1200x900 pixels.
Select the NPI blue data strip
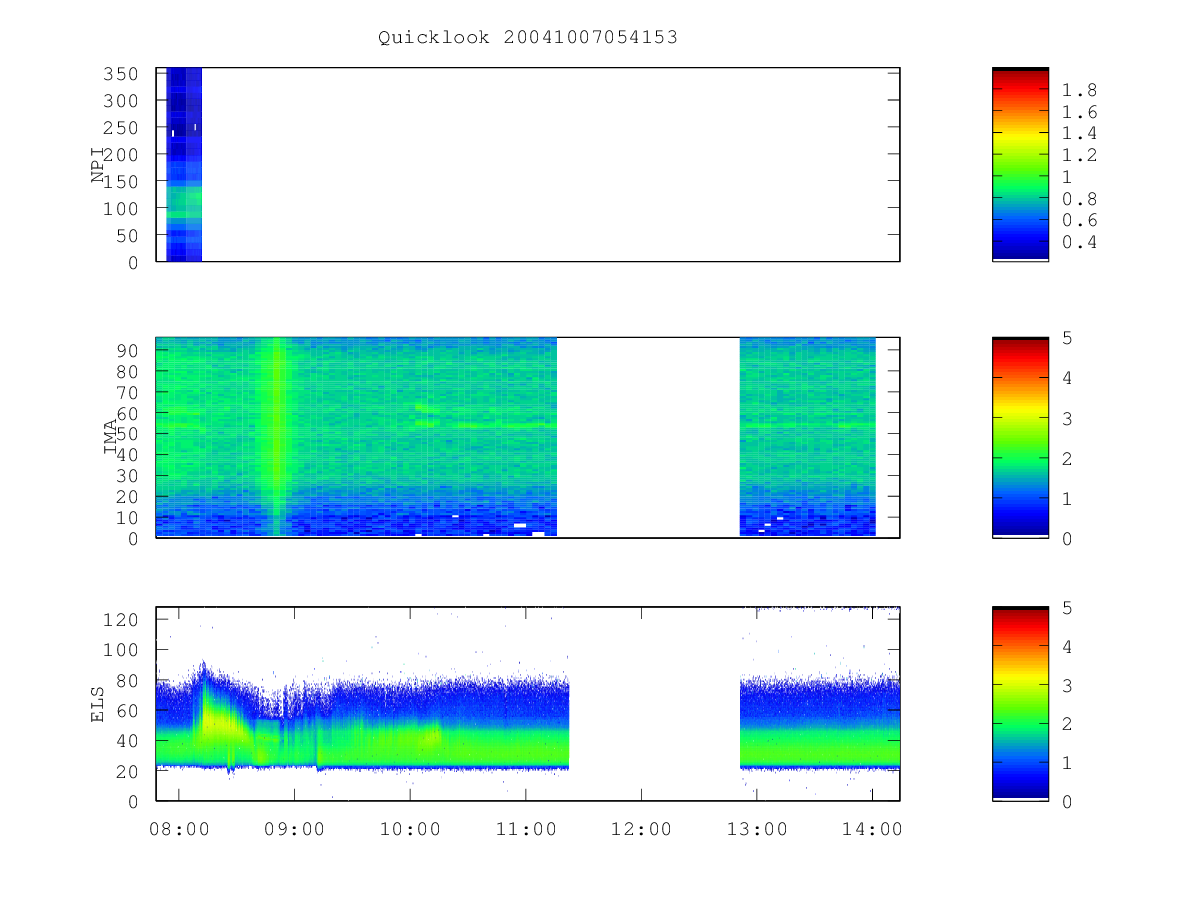184,165
